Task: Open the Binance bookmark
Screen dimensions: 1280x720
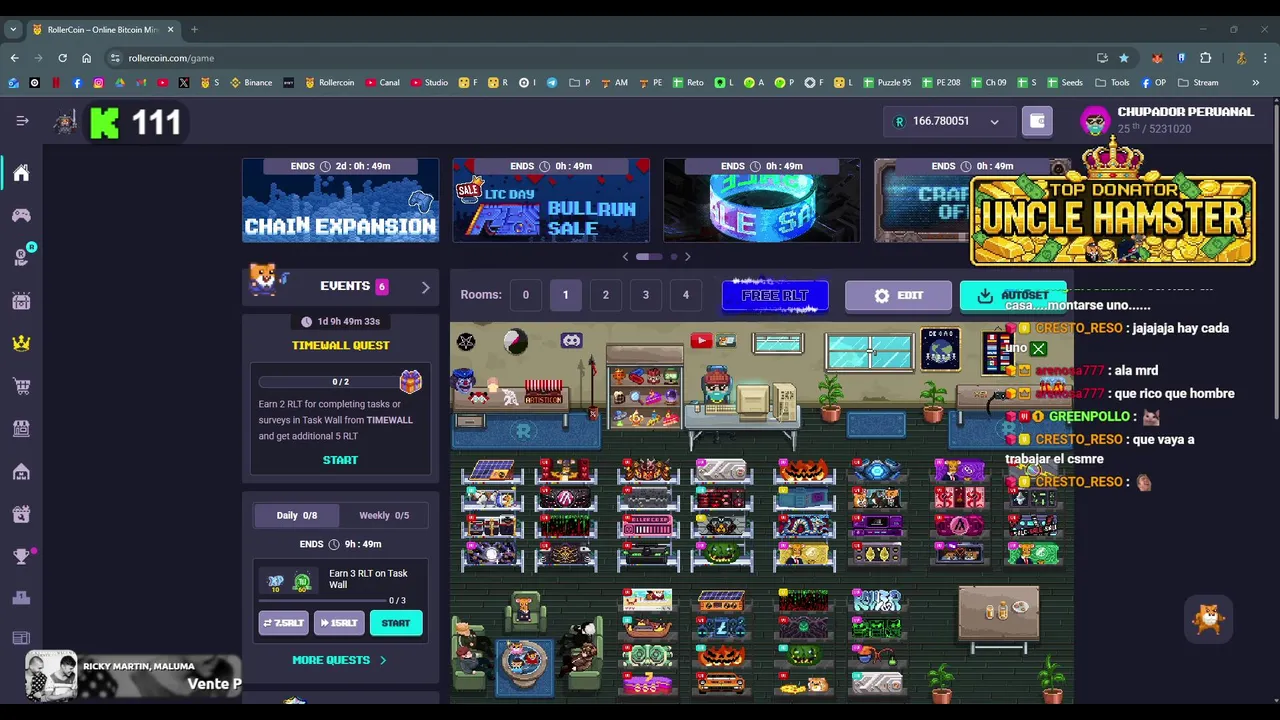Action: (x=251, y=82)
